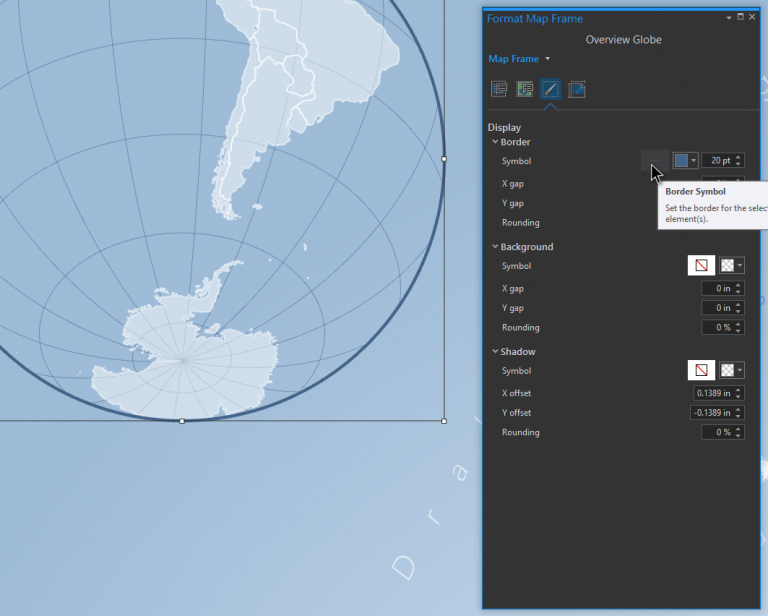Screen dimensions: 768x616
Task: Open the Options tab icon
Action: click(x=499, y=89)
